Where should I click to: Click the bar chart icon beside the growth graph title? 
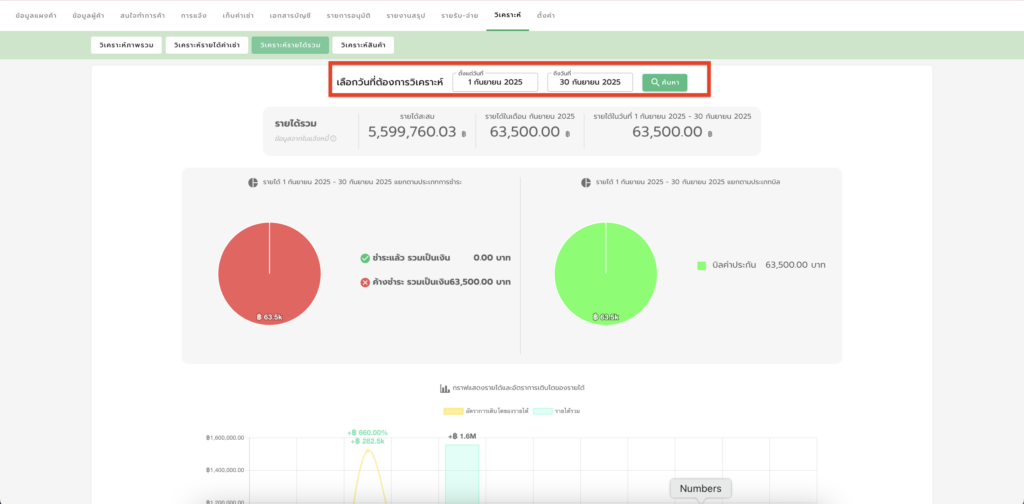tap(445, 388)
